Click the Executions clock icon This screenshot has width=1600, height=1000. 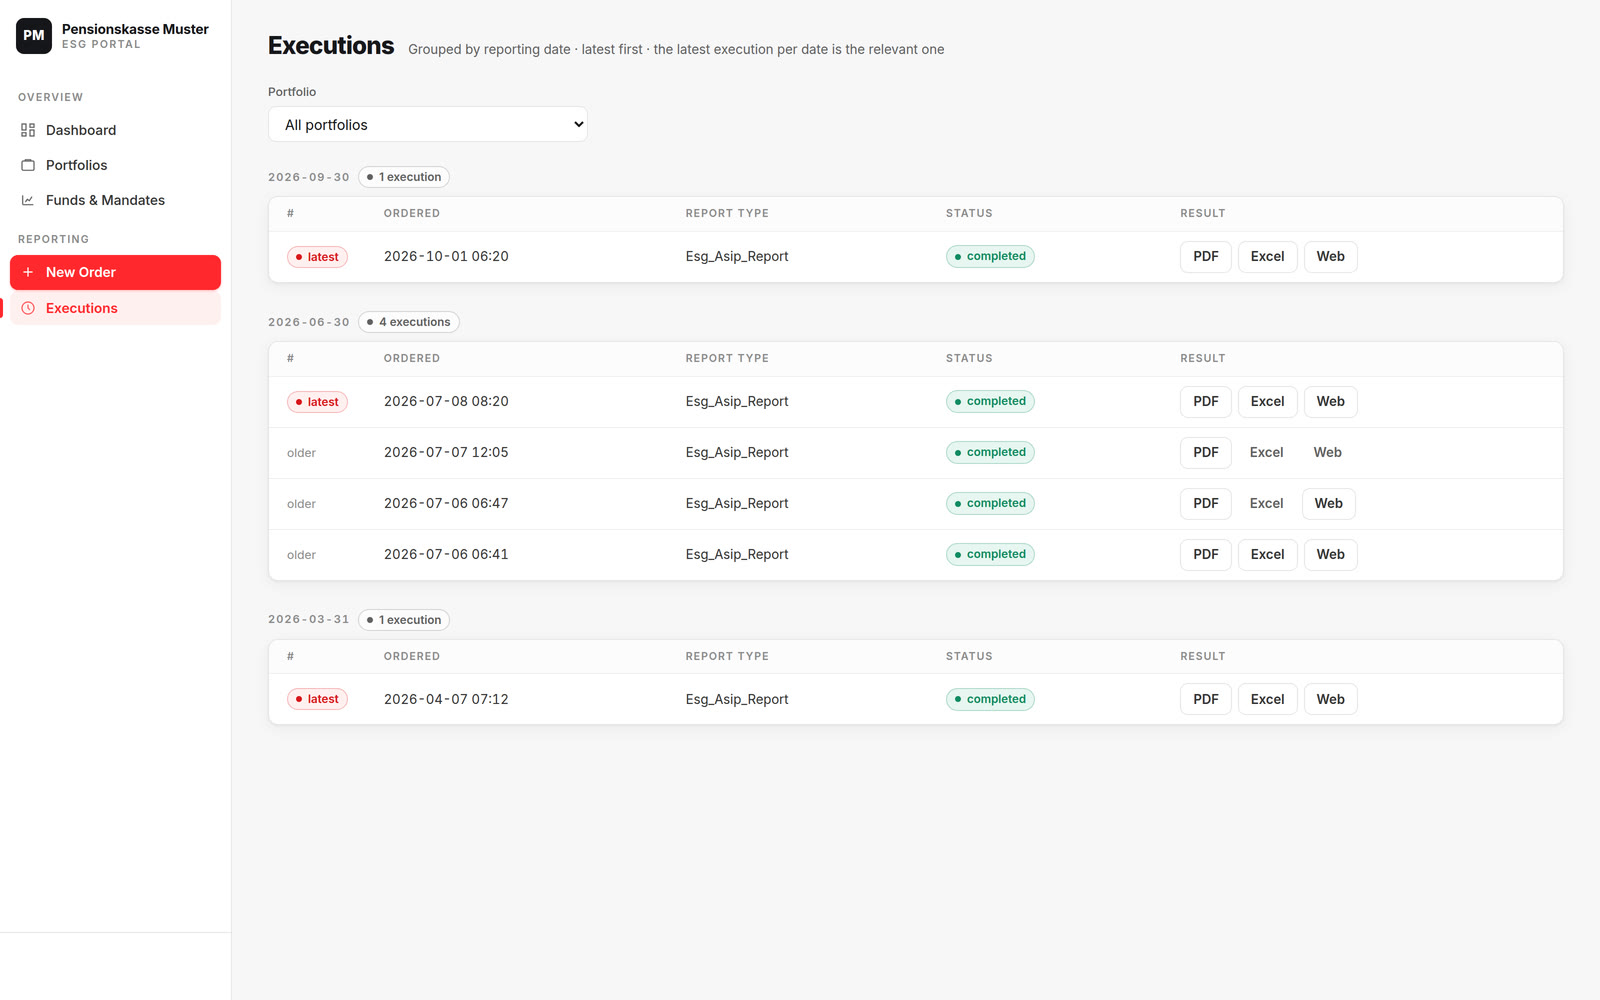28,308
